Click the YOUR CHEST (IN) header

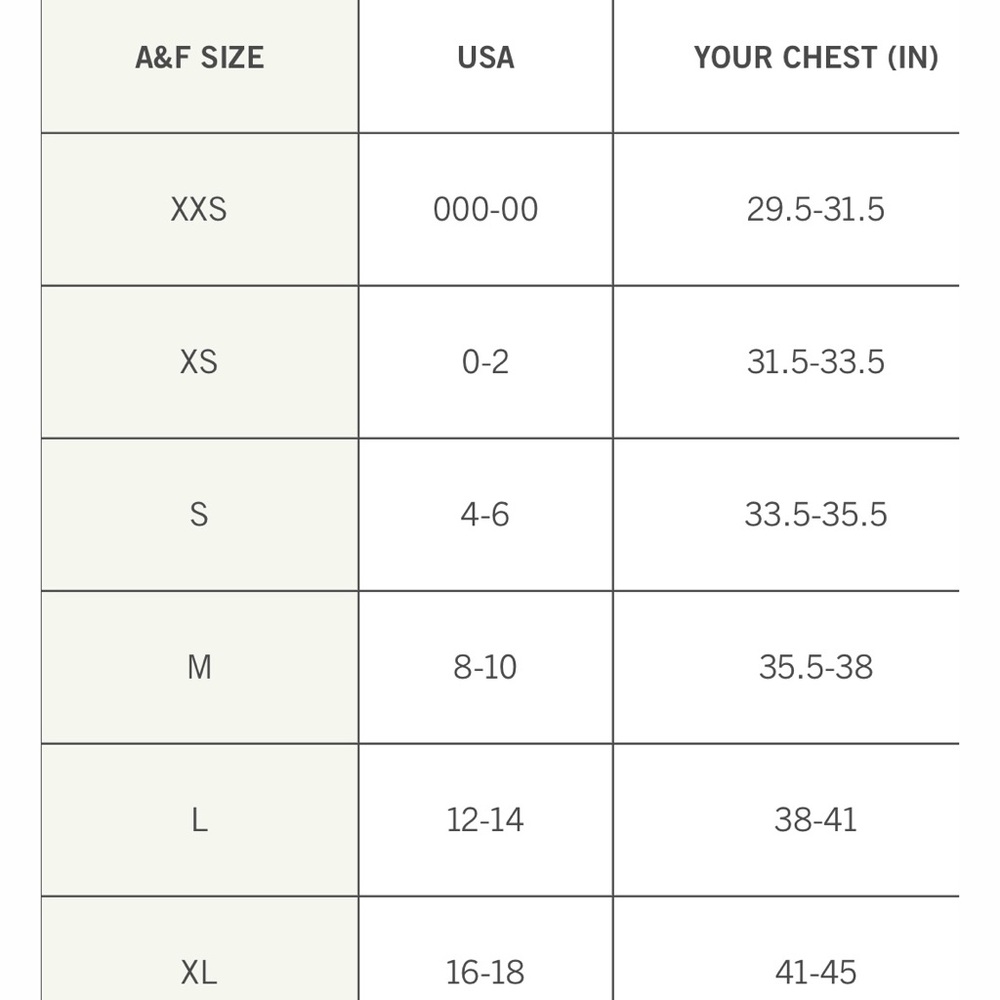click(816, 58)
